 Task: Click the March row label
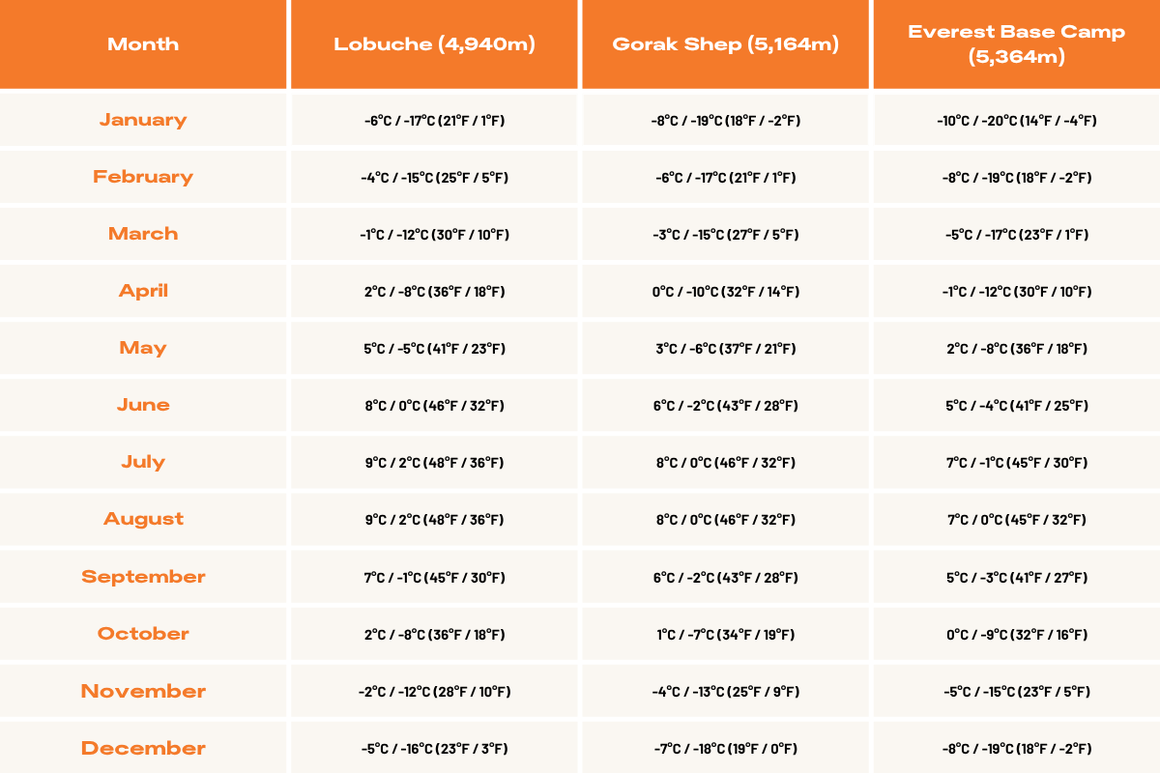(x=143, y=234)
